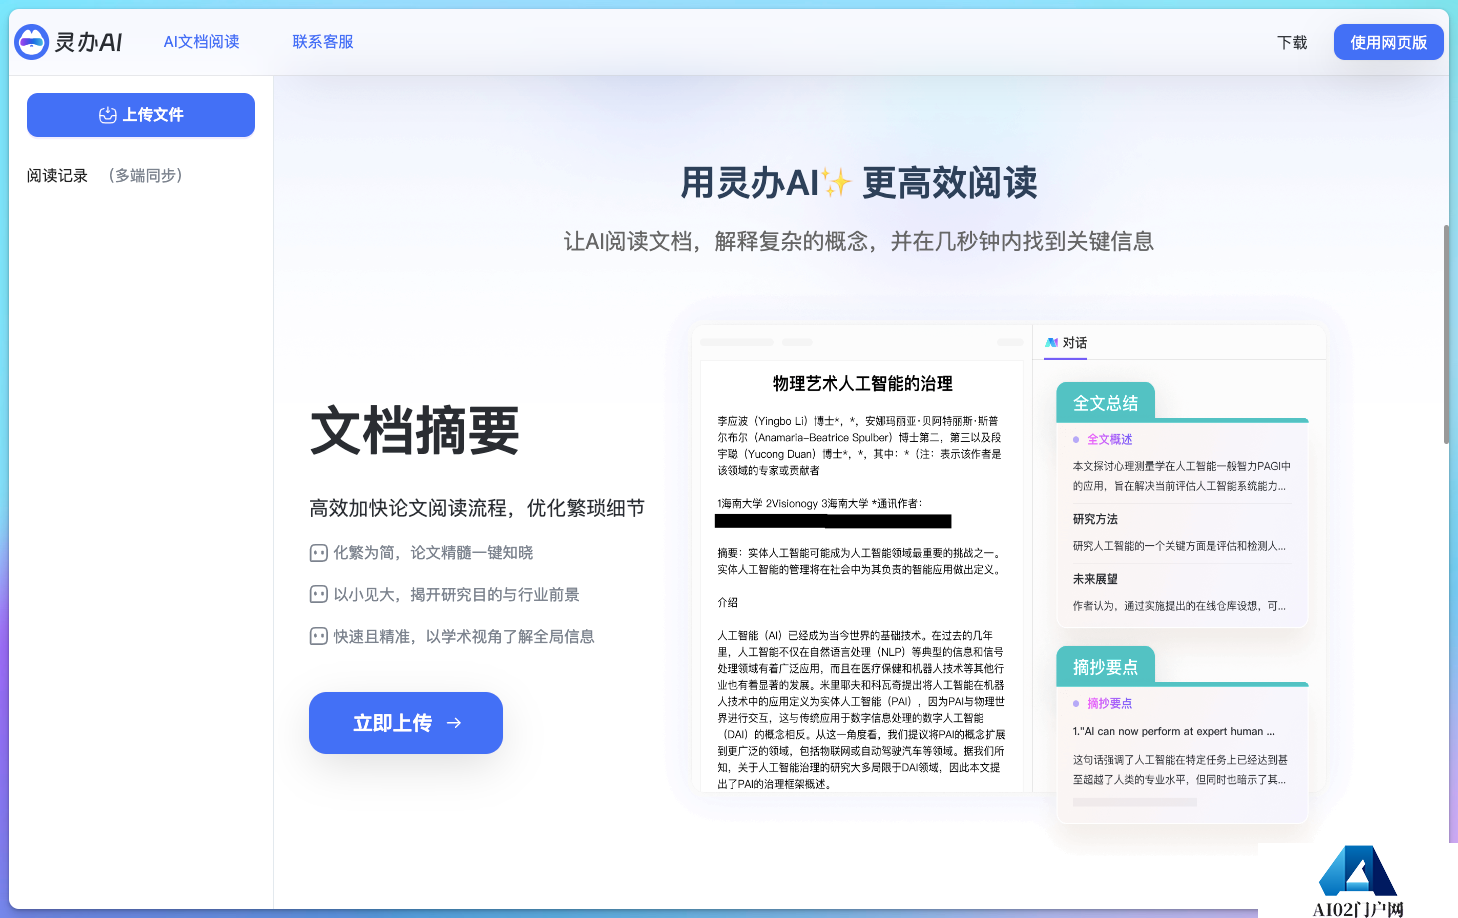Click the sparkle icon in the headline
The height and width of the screenshot is (918, 1458).
tap(836, 182)
